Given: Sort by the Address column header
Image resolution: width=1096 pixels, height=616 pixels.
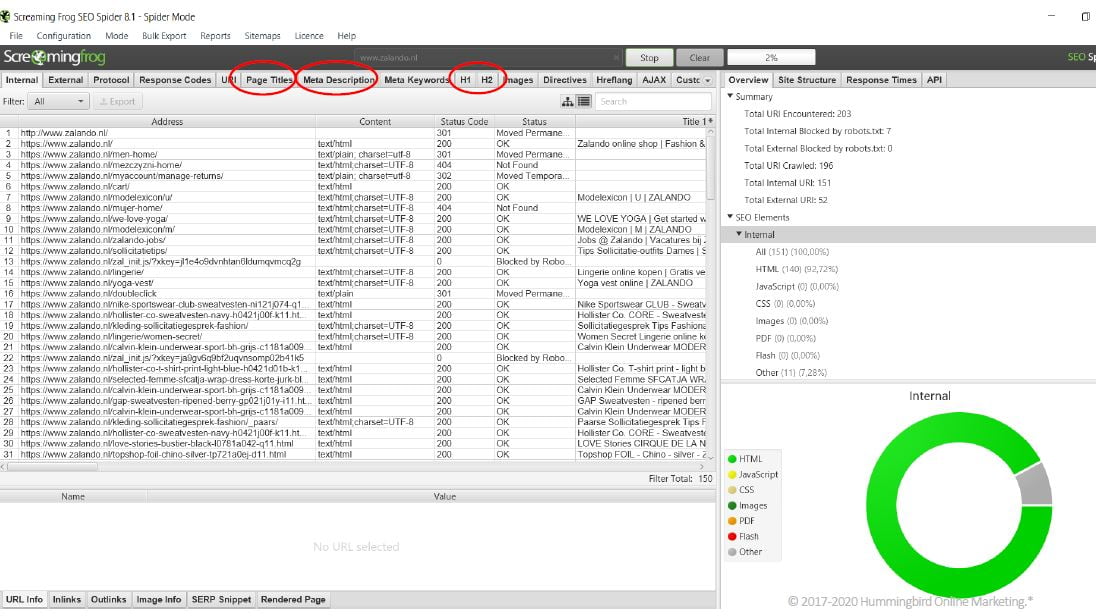Looking at the screenshot, I should point(167,121).
